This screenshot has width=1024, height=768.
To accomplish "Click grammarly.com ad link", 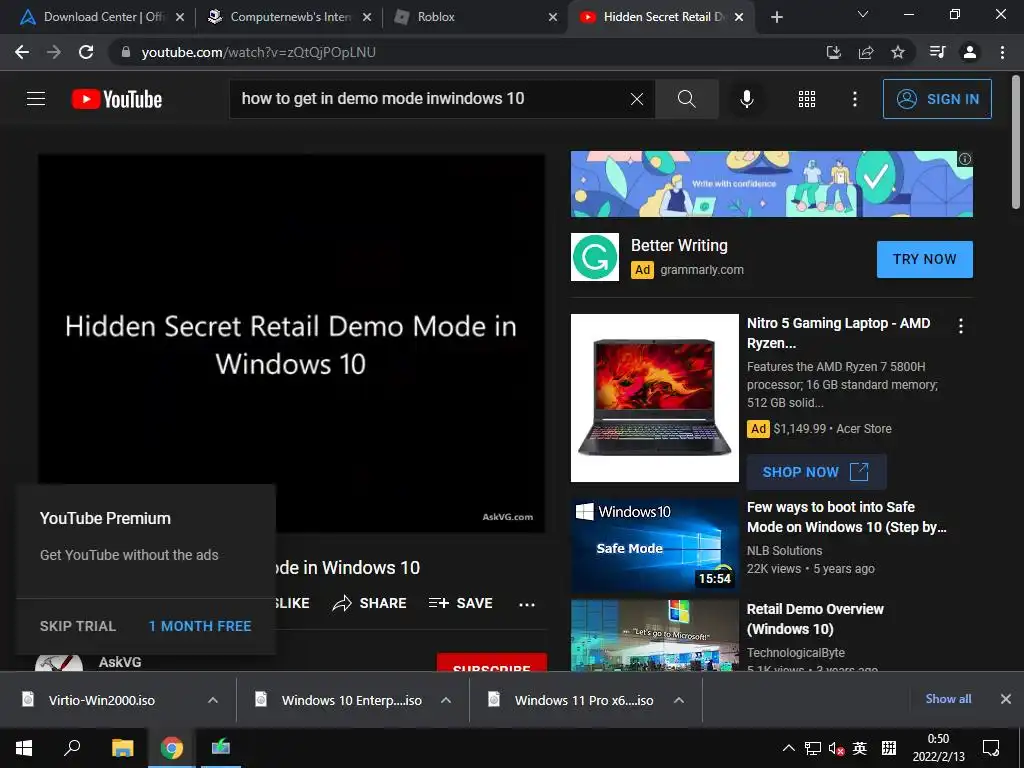I will (701, 270).
